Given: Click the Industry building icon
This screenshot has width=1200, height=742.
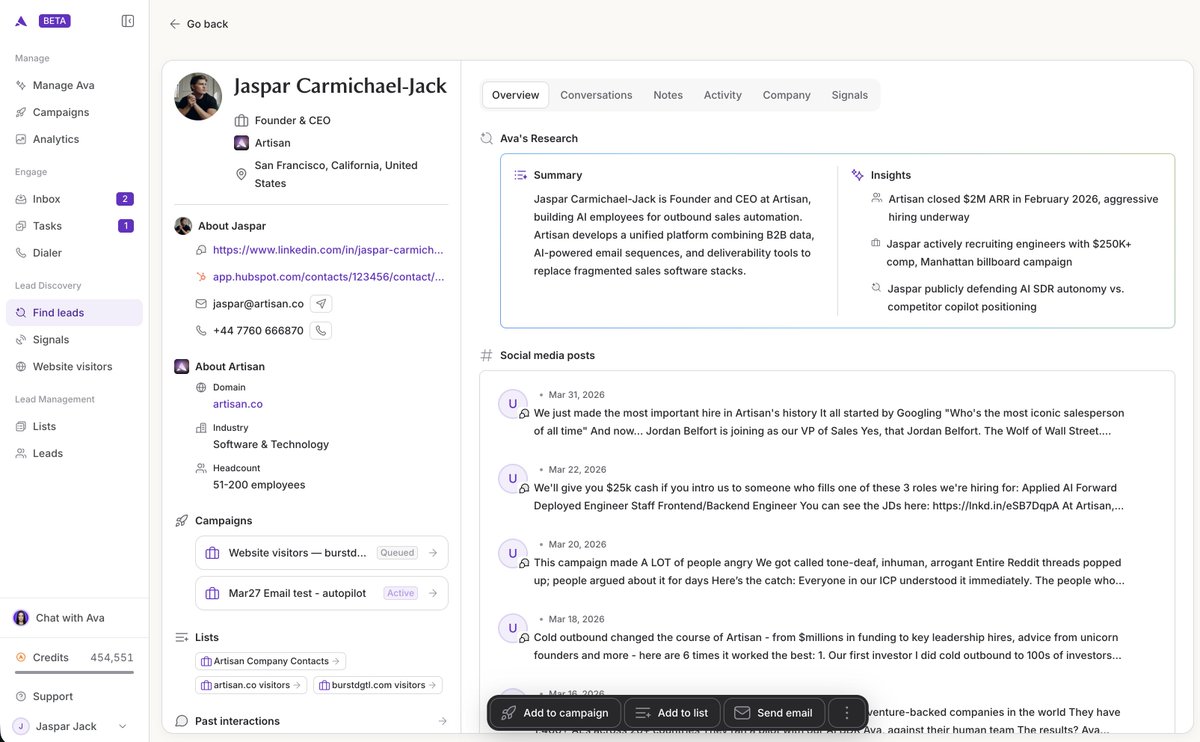Looking at the screenshot, I should click(202, 428).
